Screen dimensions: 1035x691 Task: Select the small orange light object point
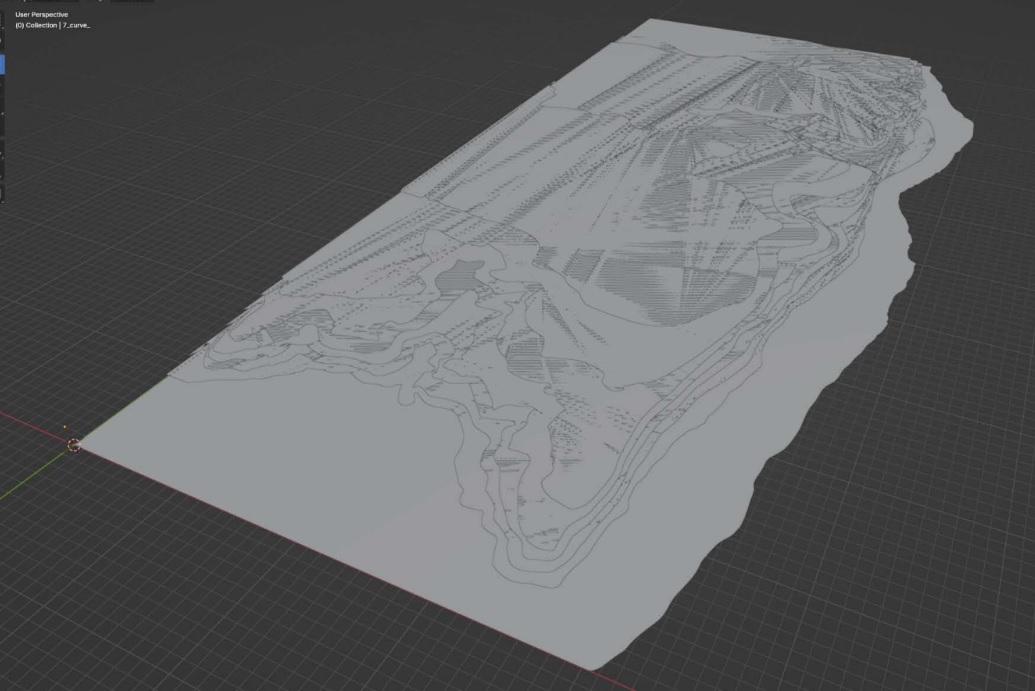(66, 427)
